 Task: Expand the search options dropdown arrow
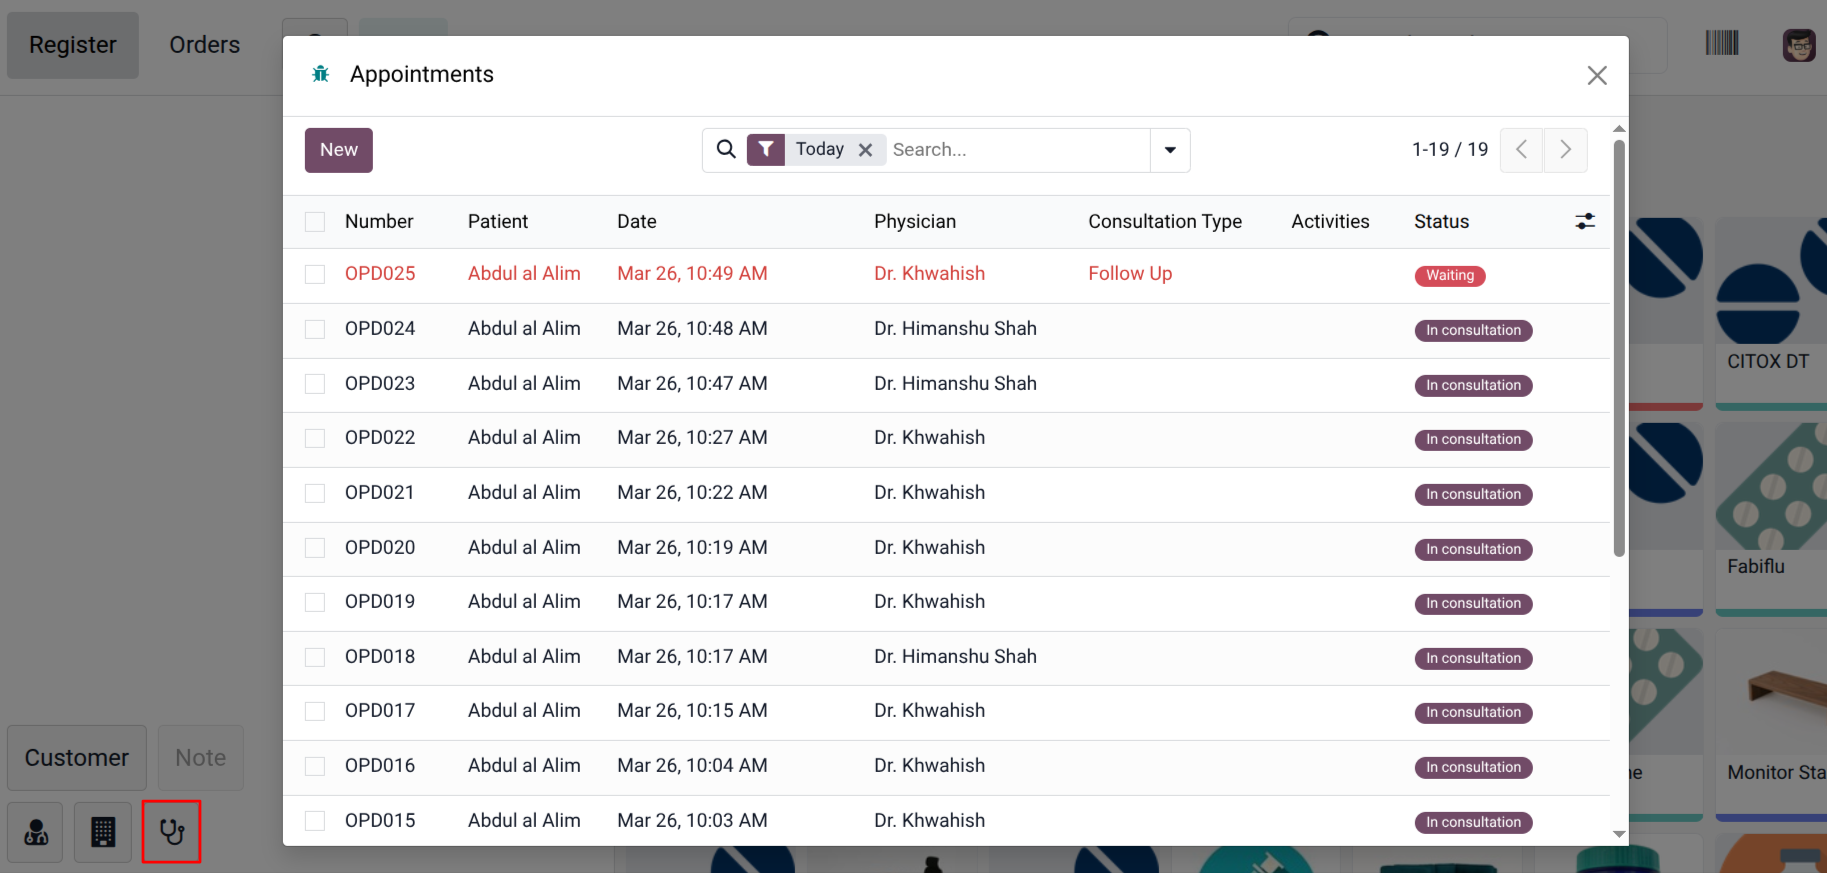click(1170, 150)
